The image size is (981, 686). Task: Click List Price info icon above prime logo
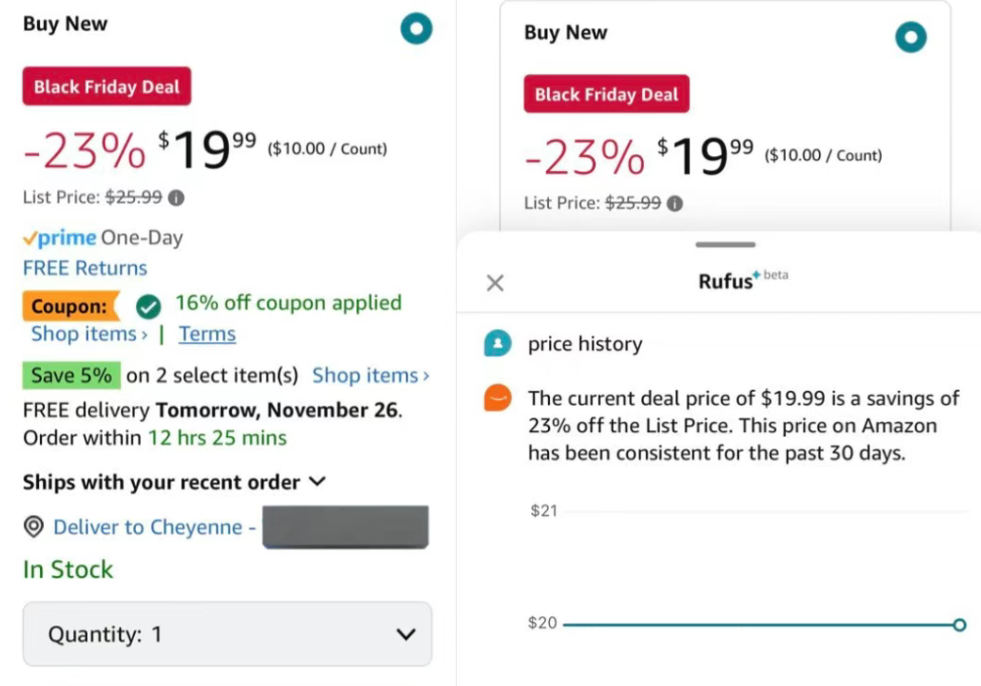[176, 198]
